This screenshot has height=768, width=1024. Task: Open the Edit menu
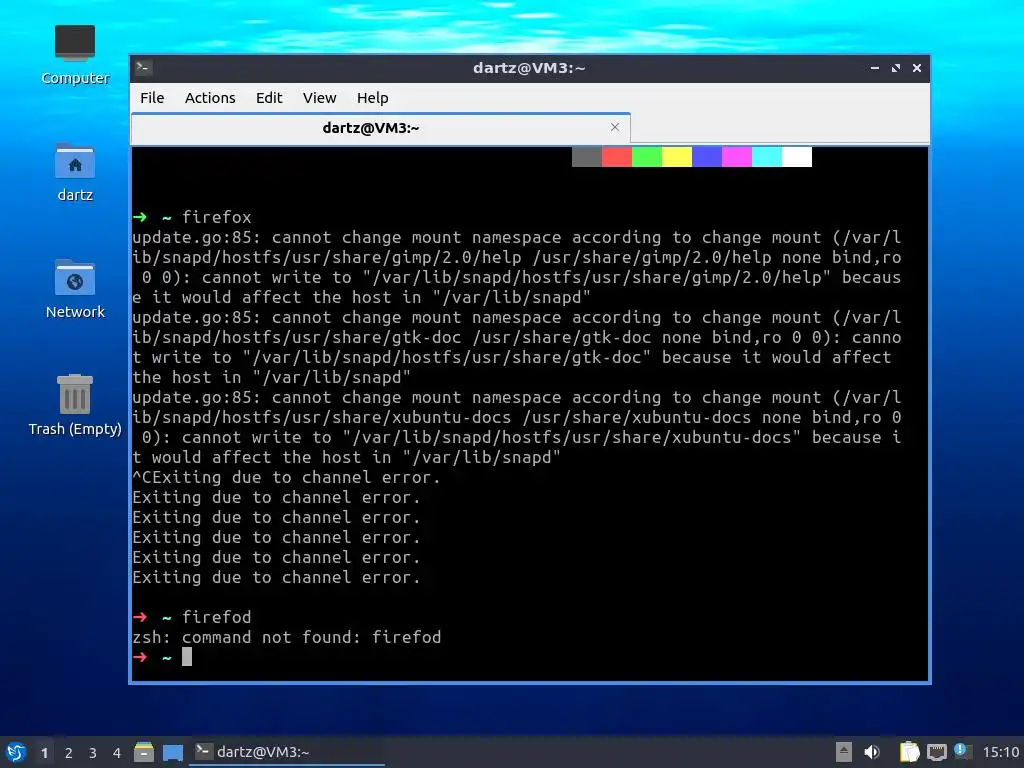(269, 98)
